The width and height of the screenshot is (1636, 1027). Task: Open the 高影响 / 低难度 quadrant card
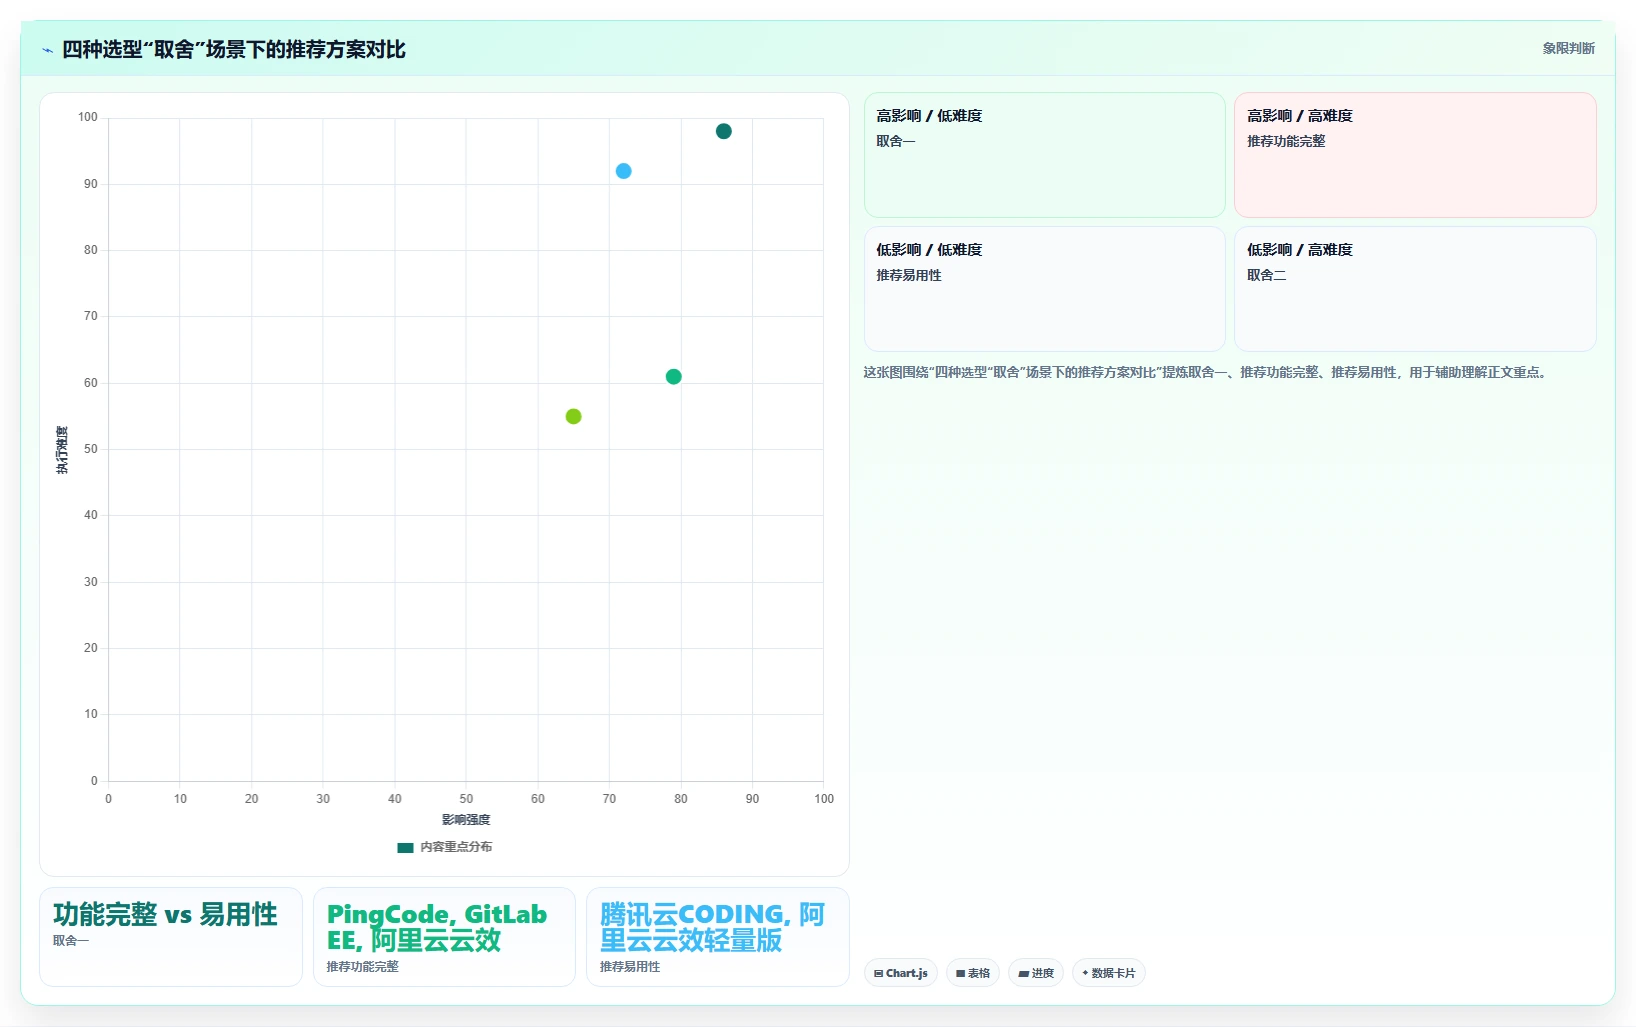tap(1044, 155)
